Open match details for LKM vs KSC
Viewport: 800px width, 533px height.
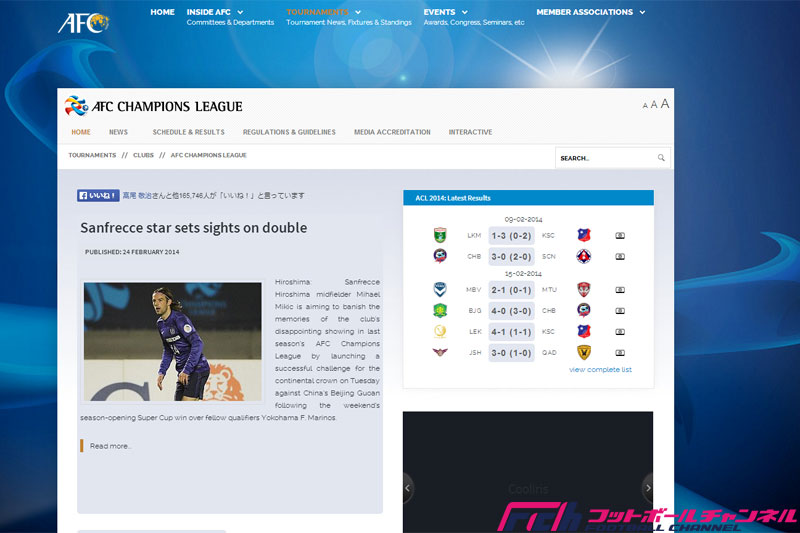pyautogui.click(x=620, y=236)
